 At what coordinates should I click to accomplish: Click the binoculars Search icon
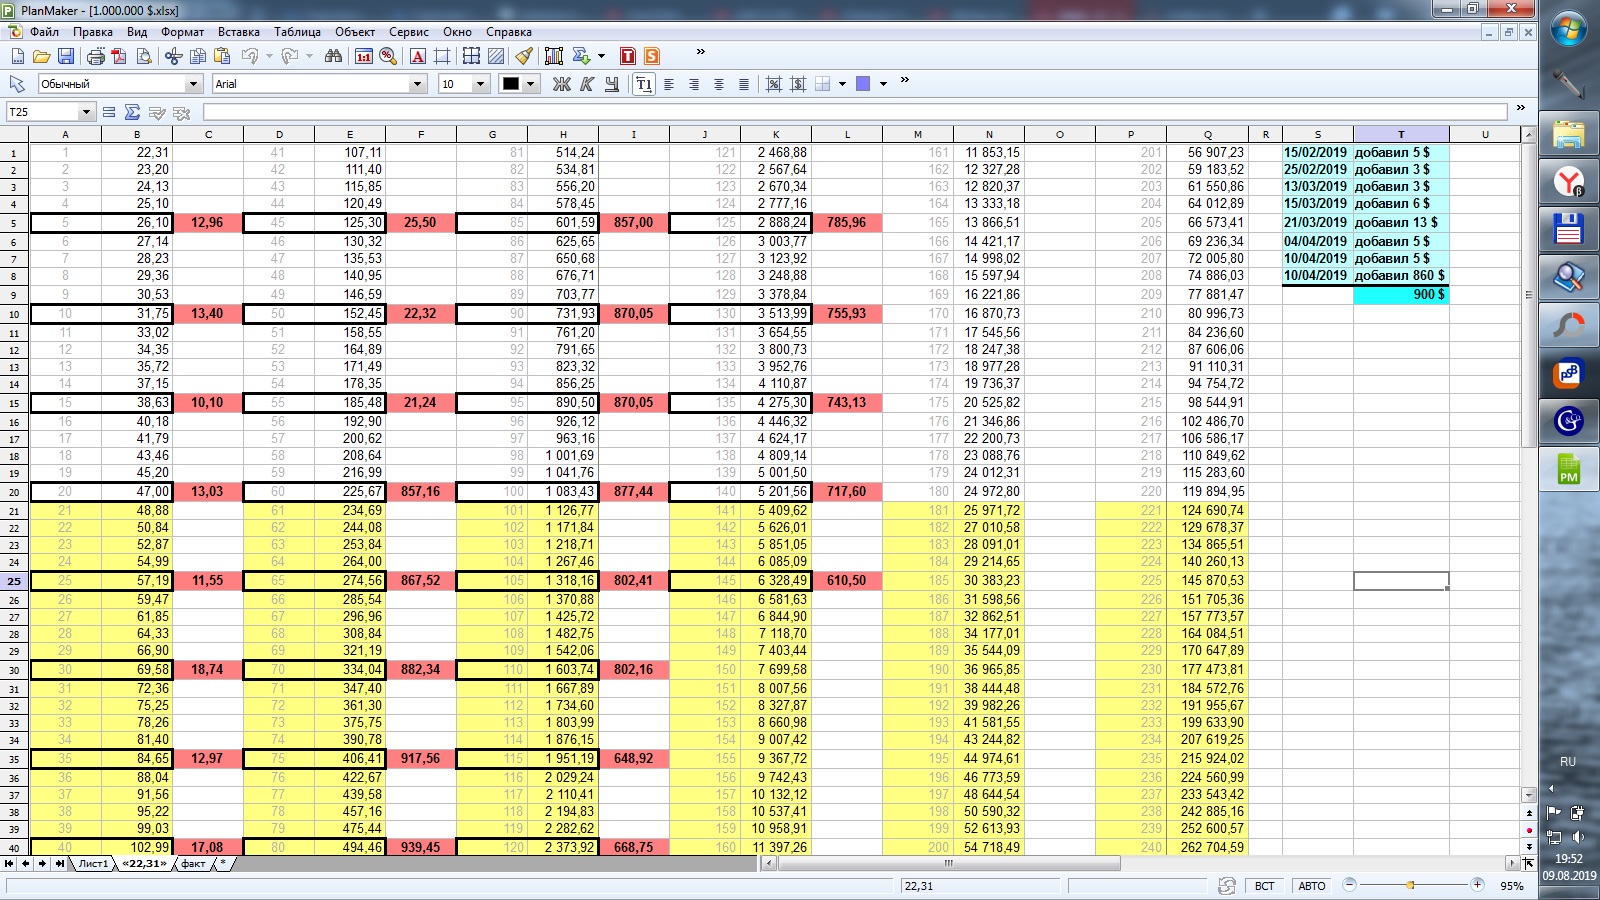point(333,56)
